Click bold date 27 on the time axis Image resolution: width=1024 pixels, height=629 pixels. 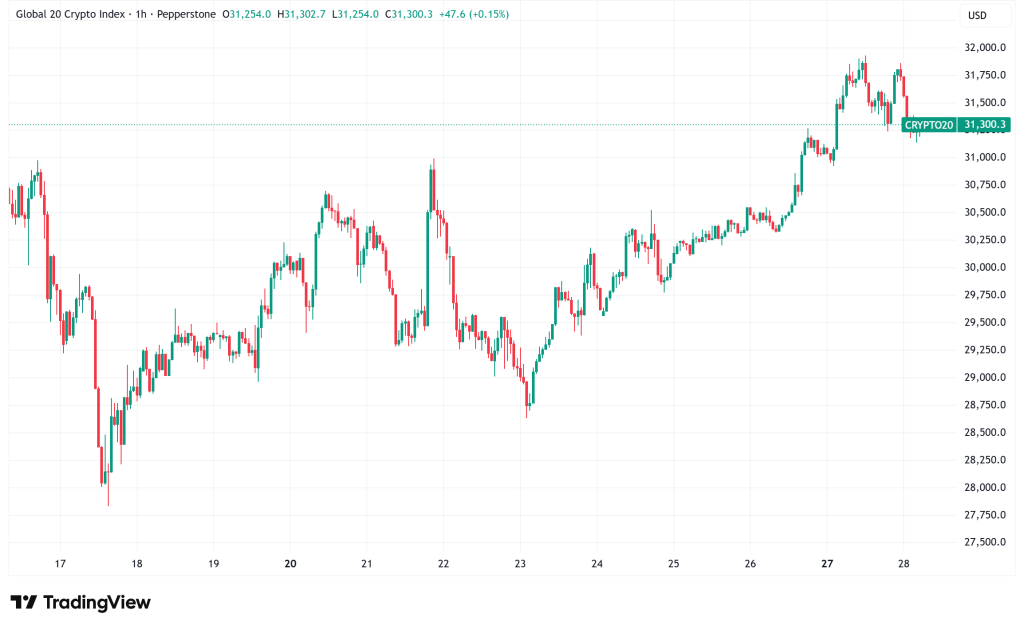(x=827, y=563)
